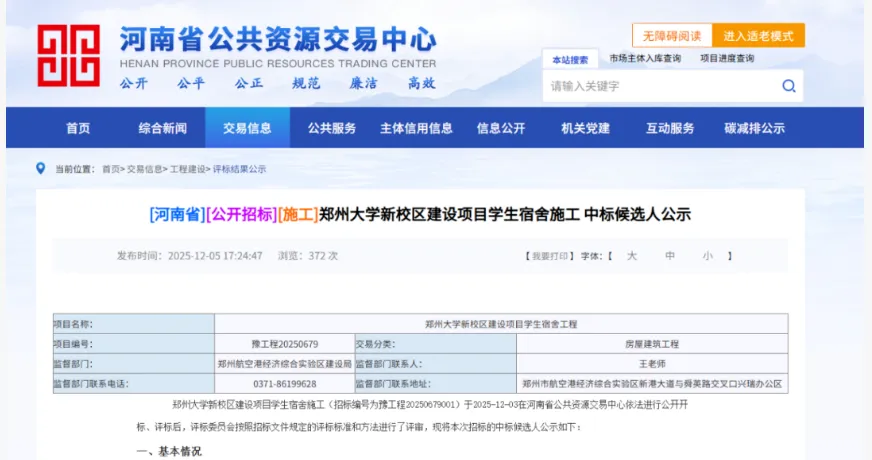
Task: Click the blue location pin icon
Action: [x=41, y=168]
